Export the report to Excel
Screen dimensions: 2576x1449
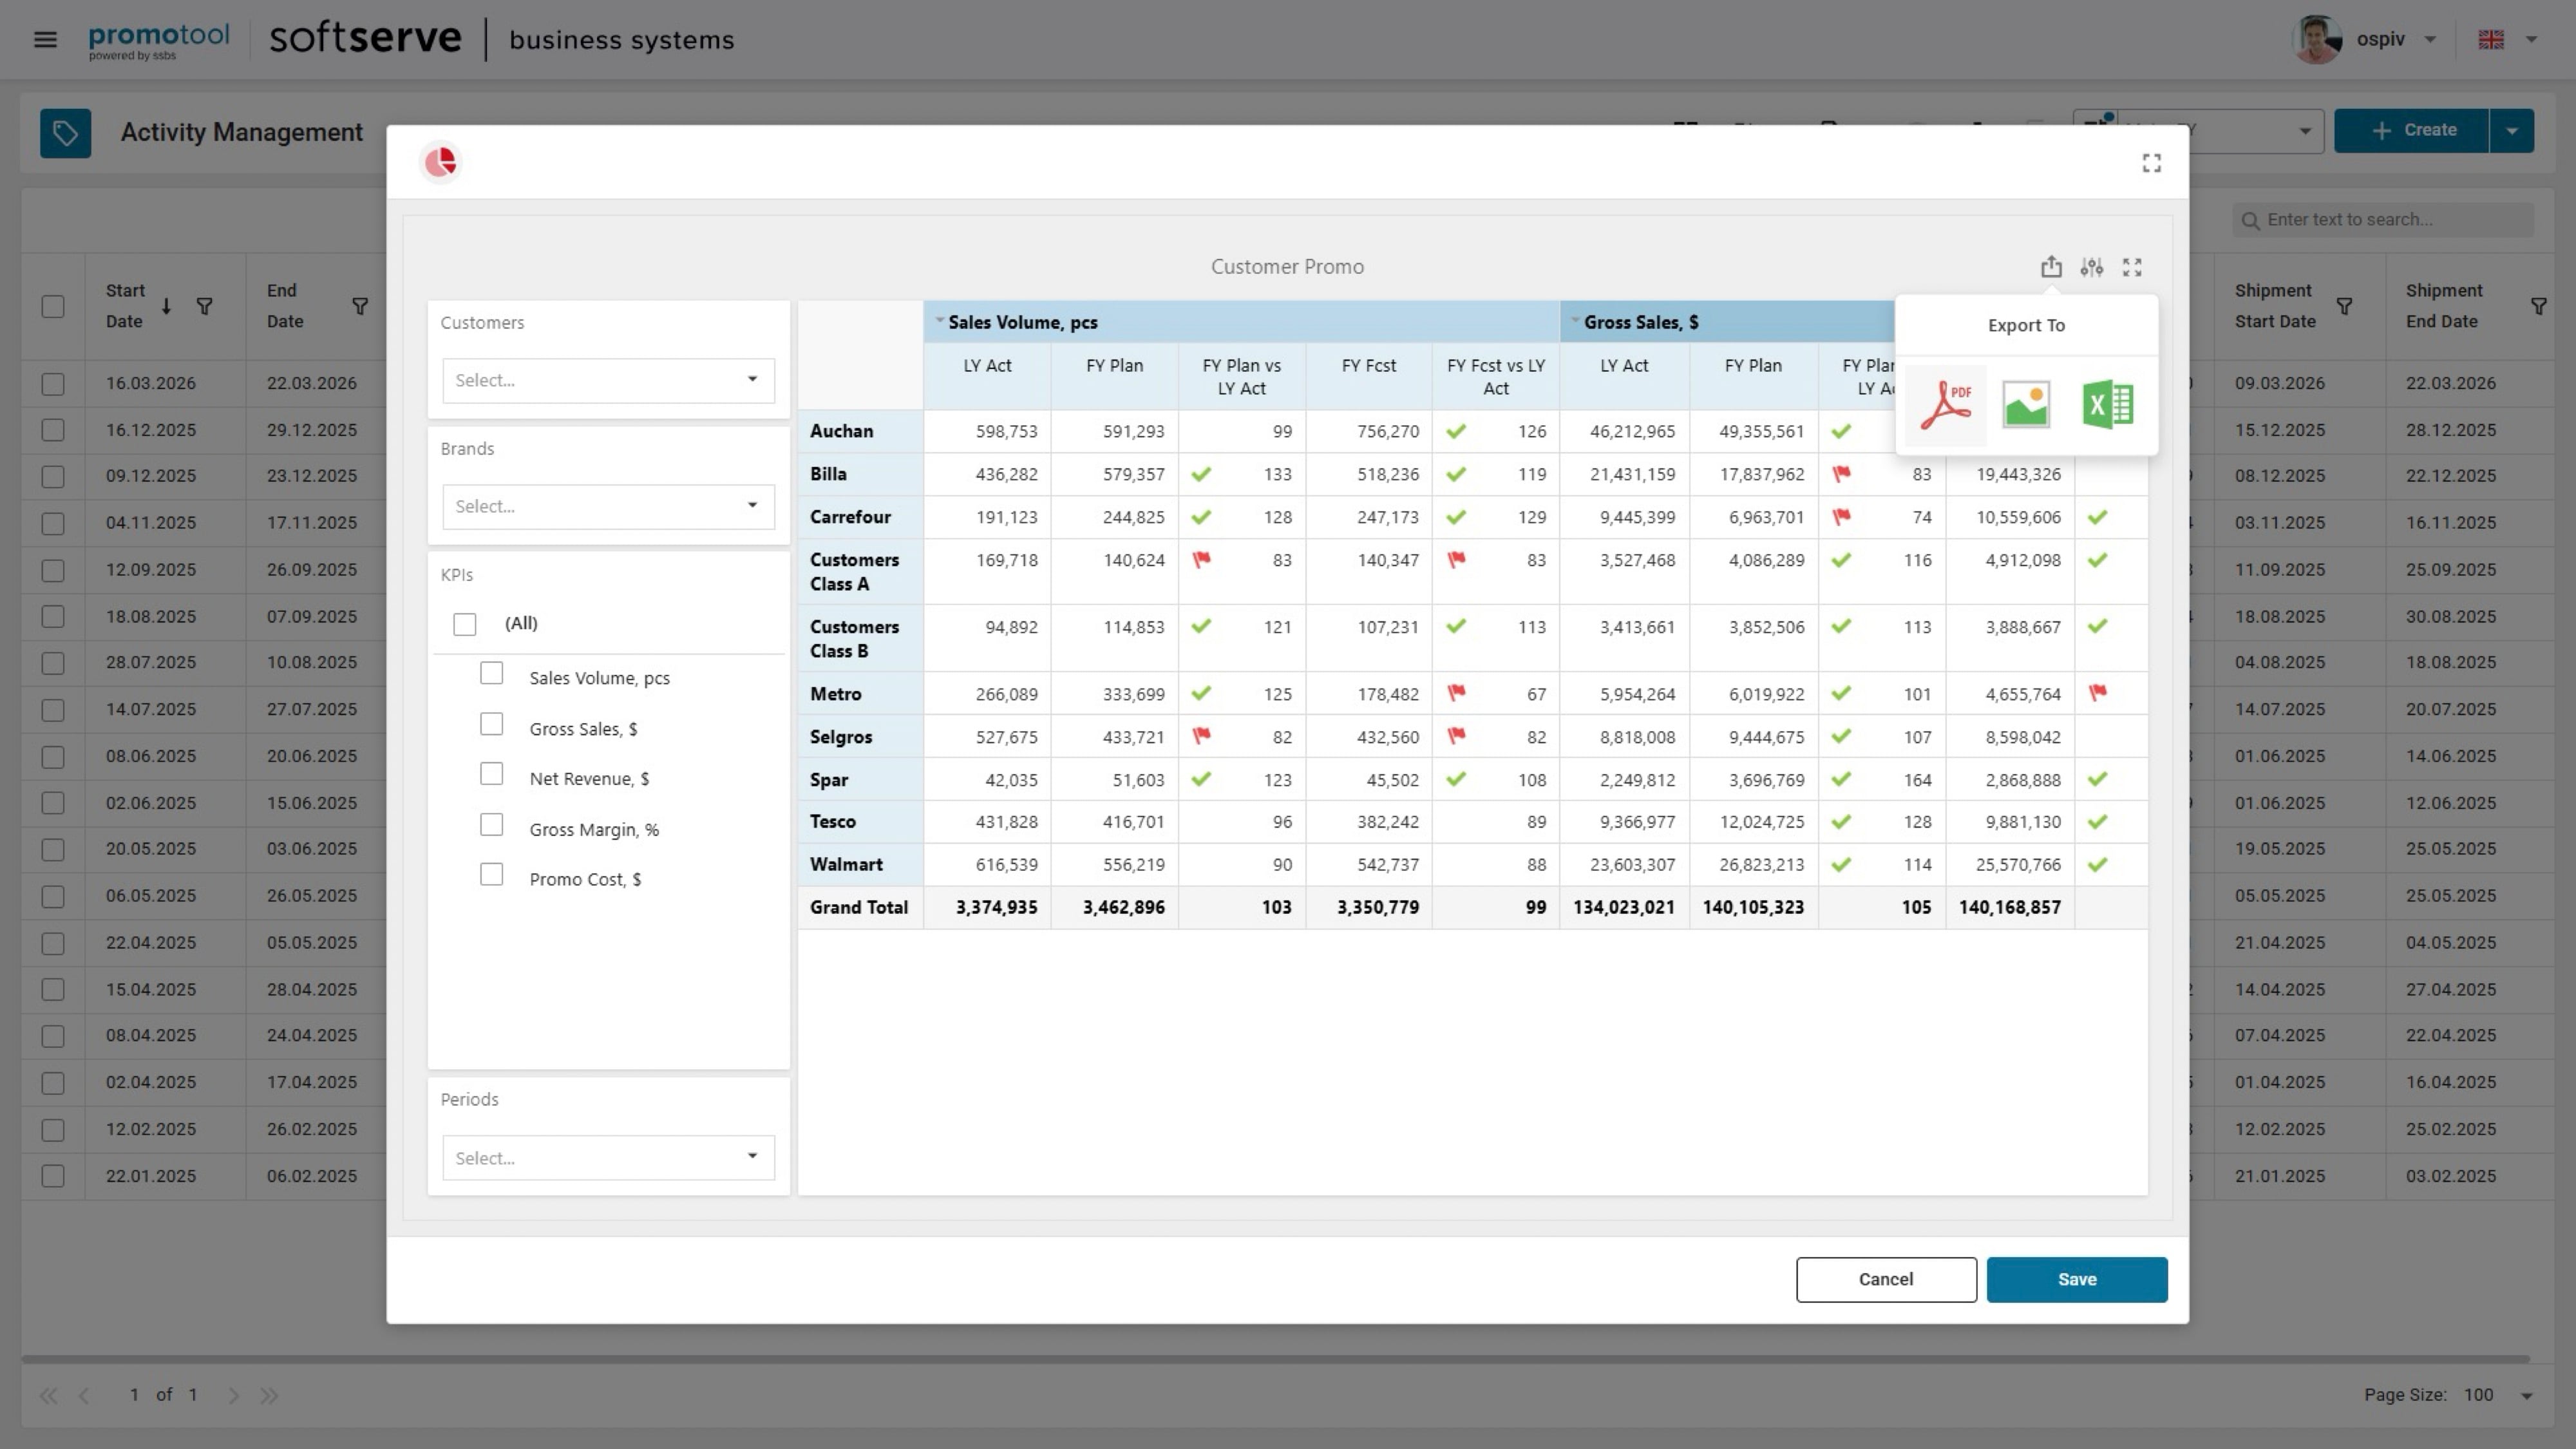point(2107,405)
